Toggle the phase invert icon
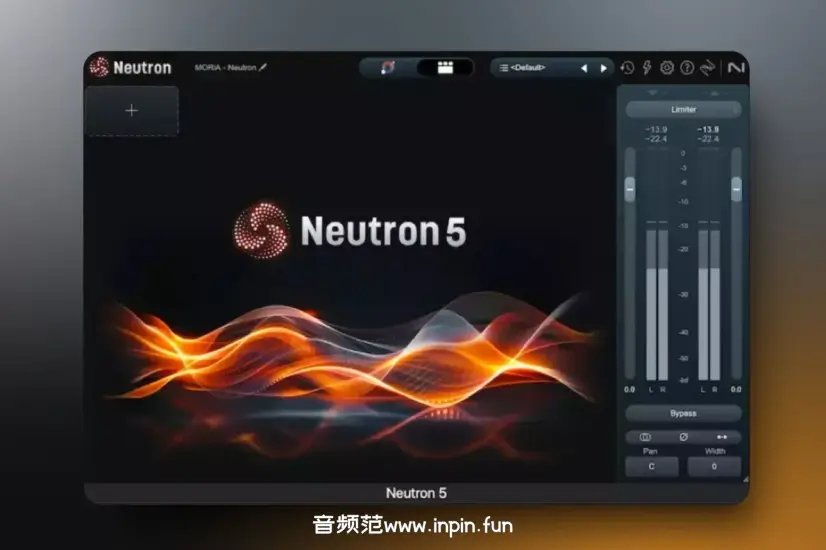 pos(684,437)
